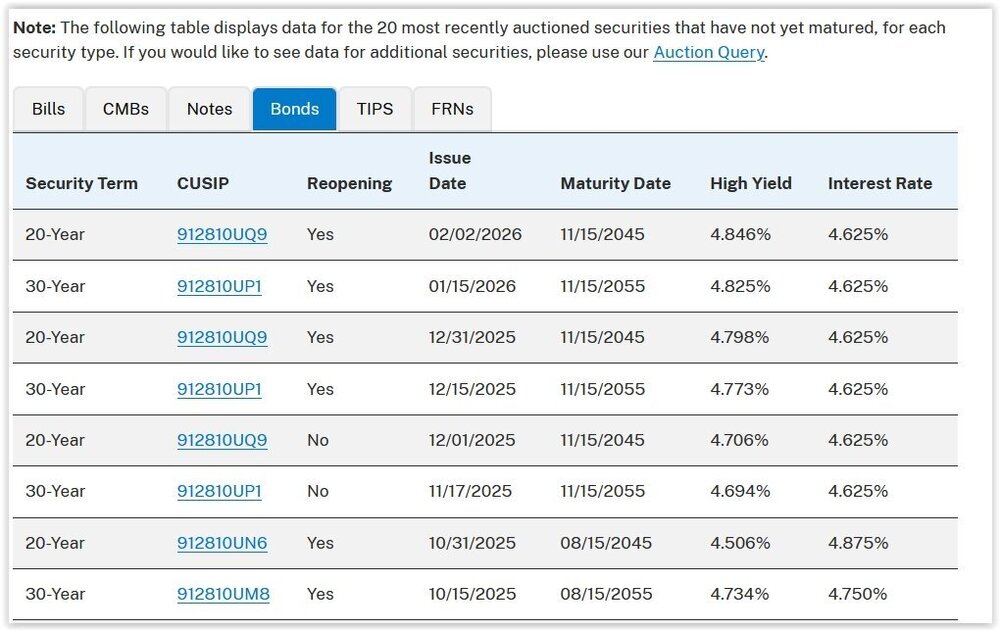
Task: Open the 912810UM8 CUSIP link
Action: pyautogui.click(x=223, y=594)
